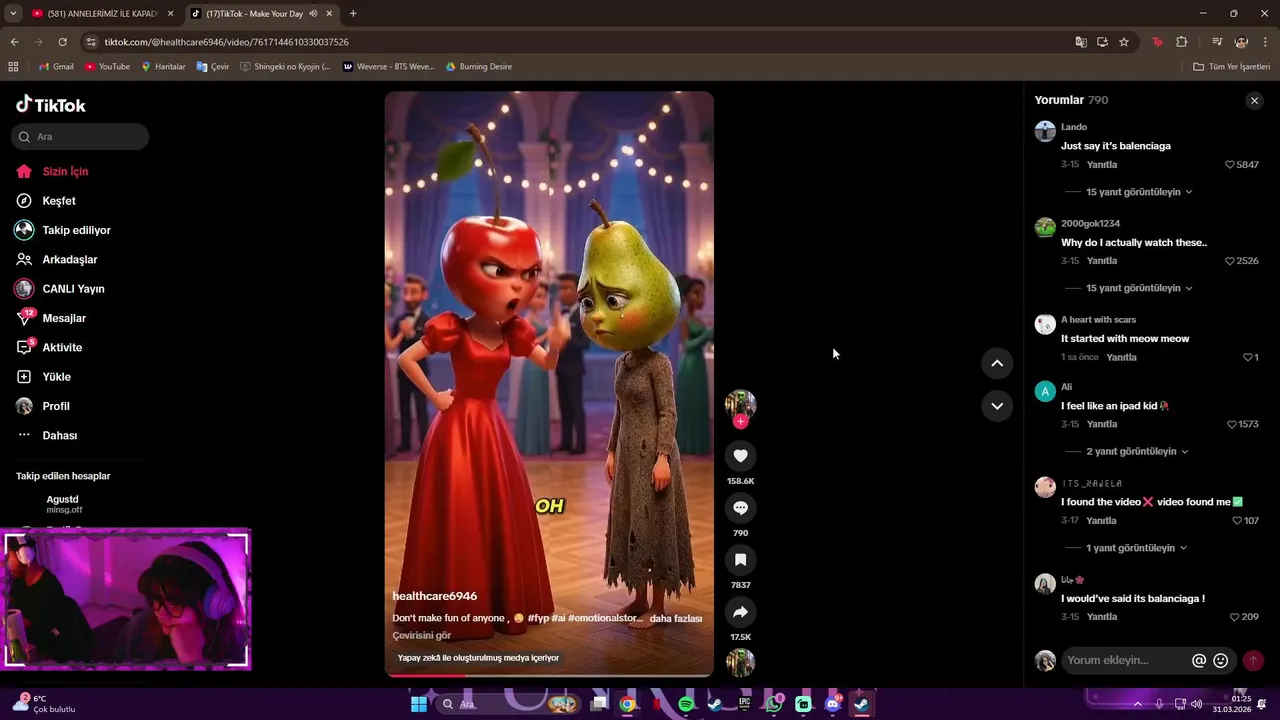The height and width of the screenshot is (720, 1280).
Task: Reply to 'It started with meow meow' comment
Action: pos(1121,357)
